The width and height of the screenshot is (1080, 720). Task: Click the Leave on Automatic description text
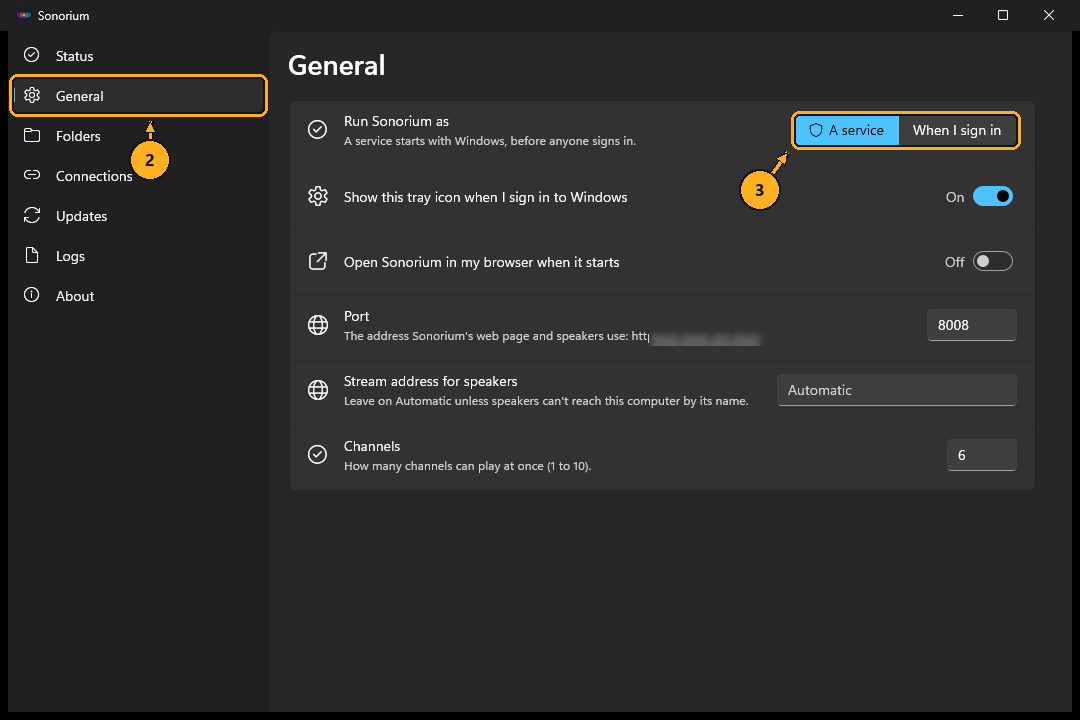tap(546, 401)
